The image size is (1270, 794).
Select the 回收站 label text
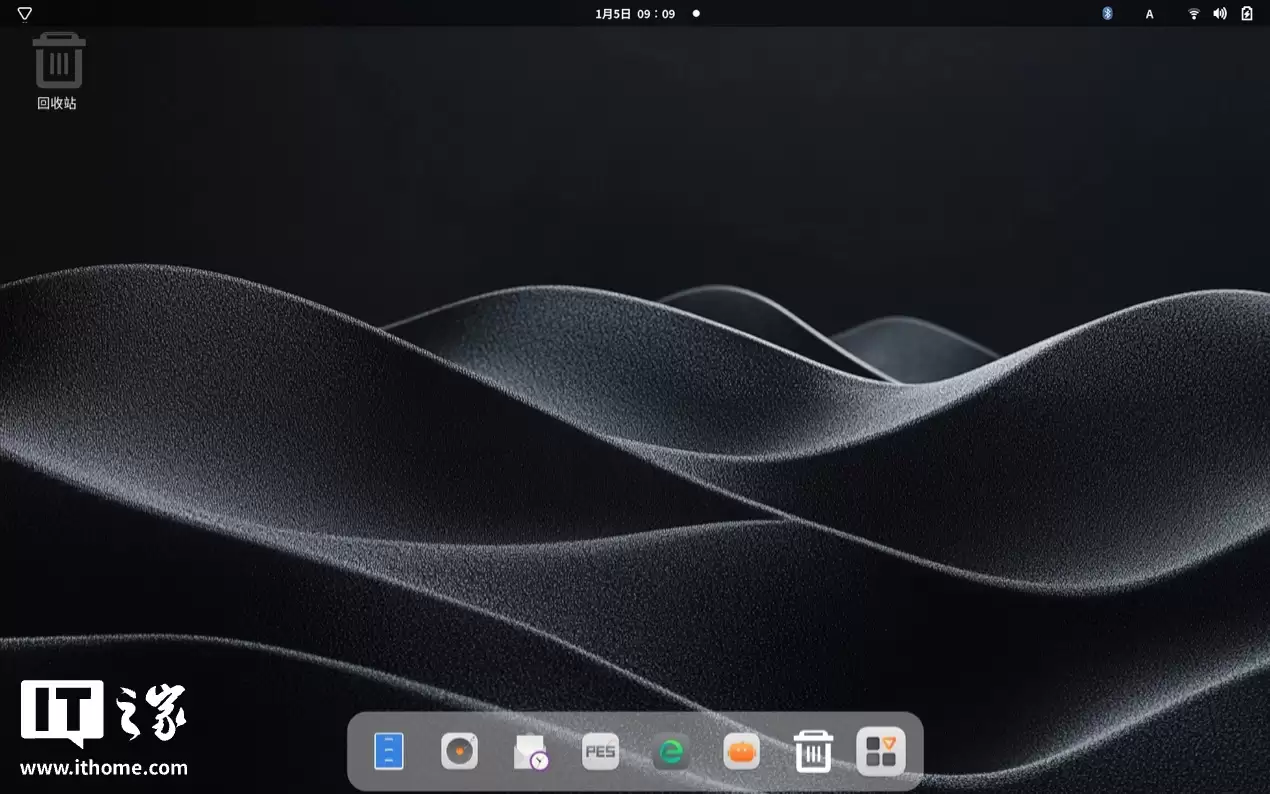pos(58,101)
